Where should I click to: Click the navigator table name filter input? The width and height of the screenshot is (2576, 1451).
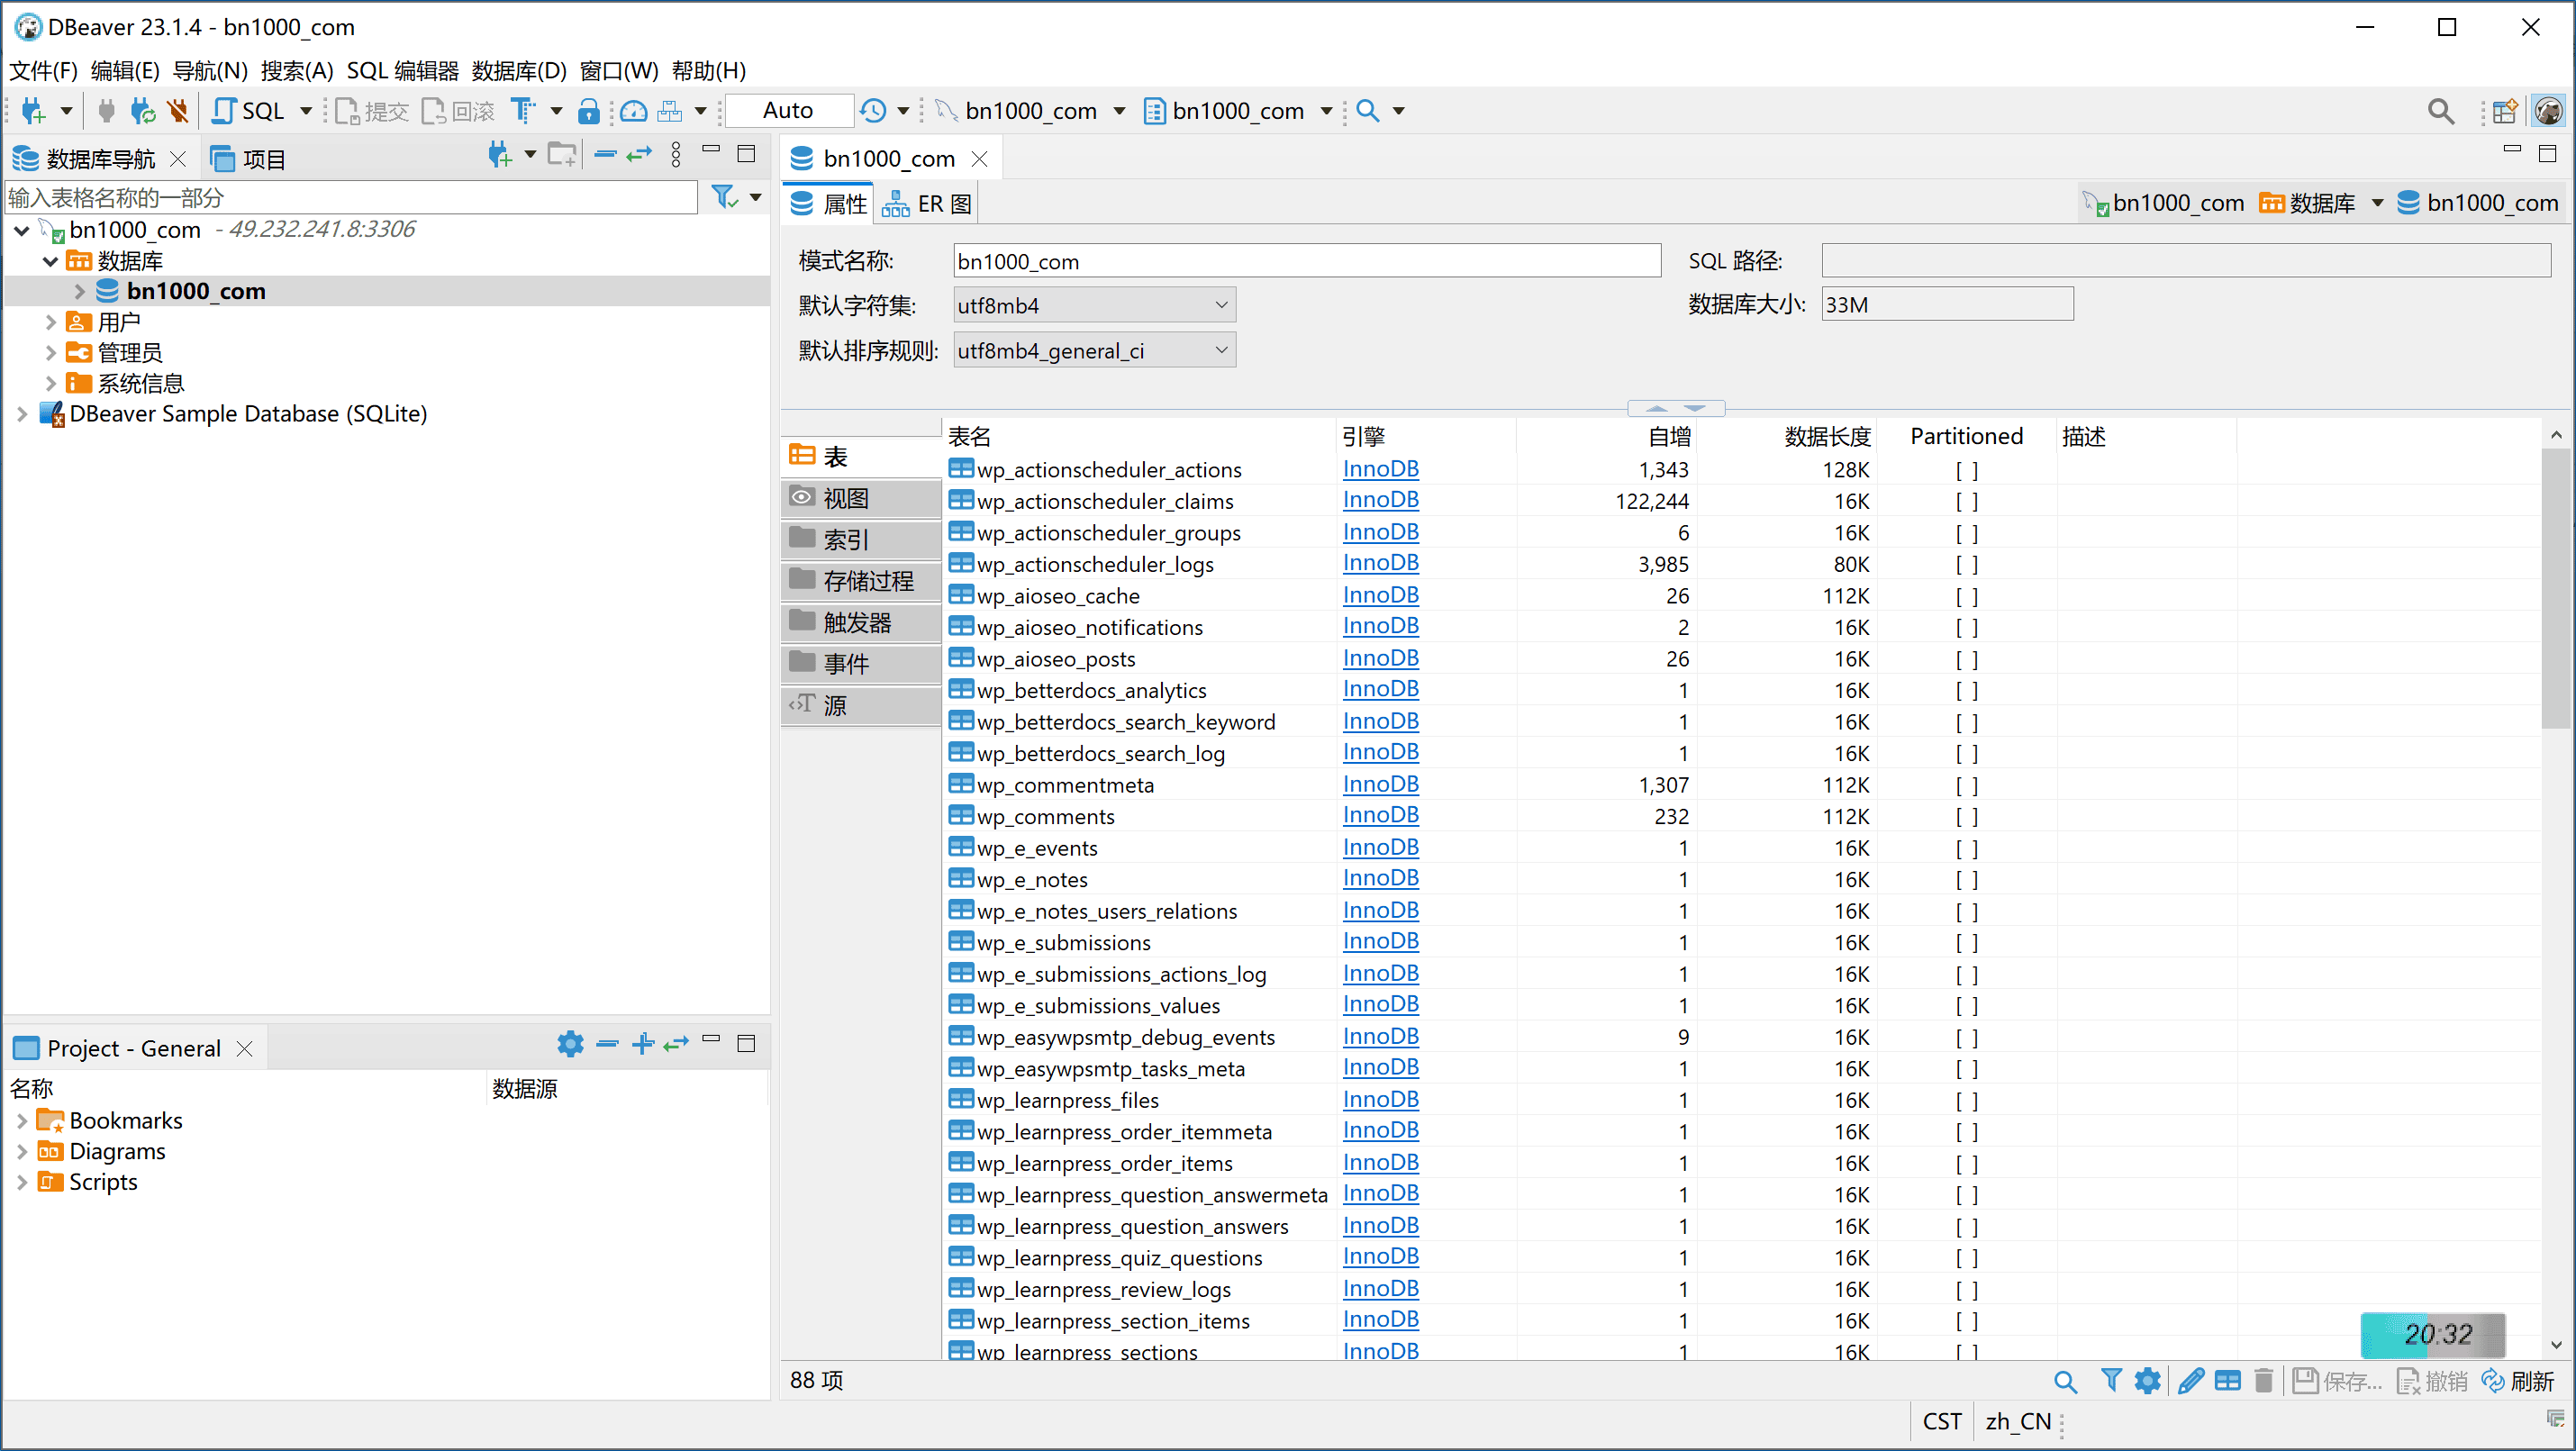pos(351,198)
